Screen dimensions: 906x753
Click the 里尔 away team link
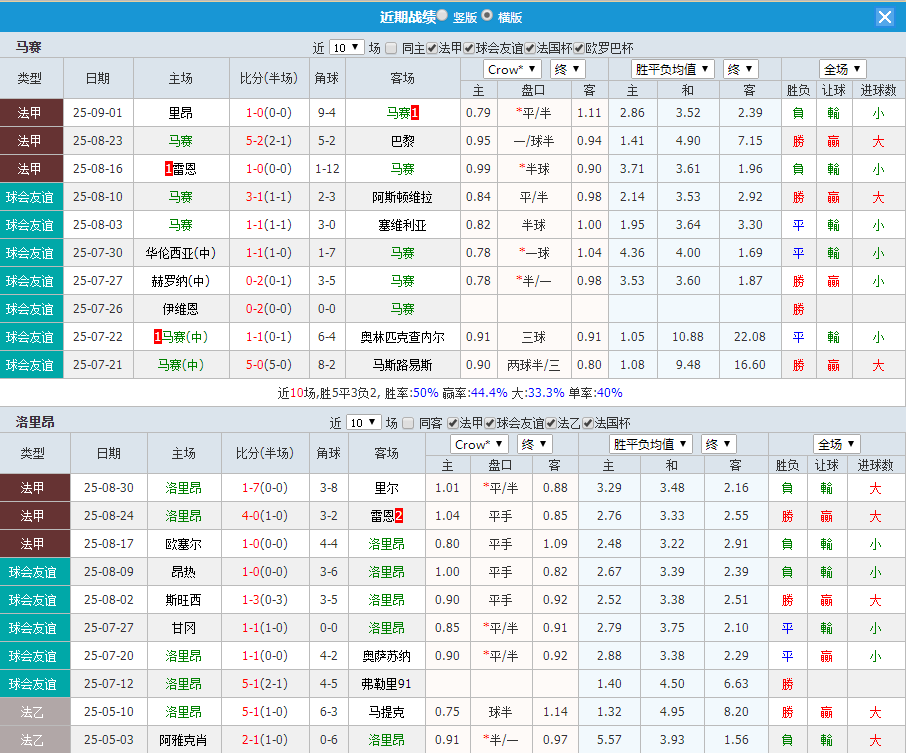(x=386, y=488)
